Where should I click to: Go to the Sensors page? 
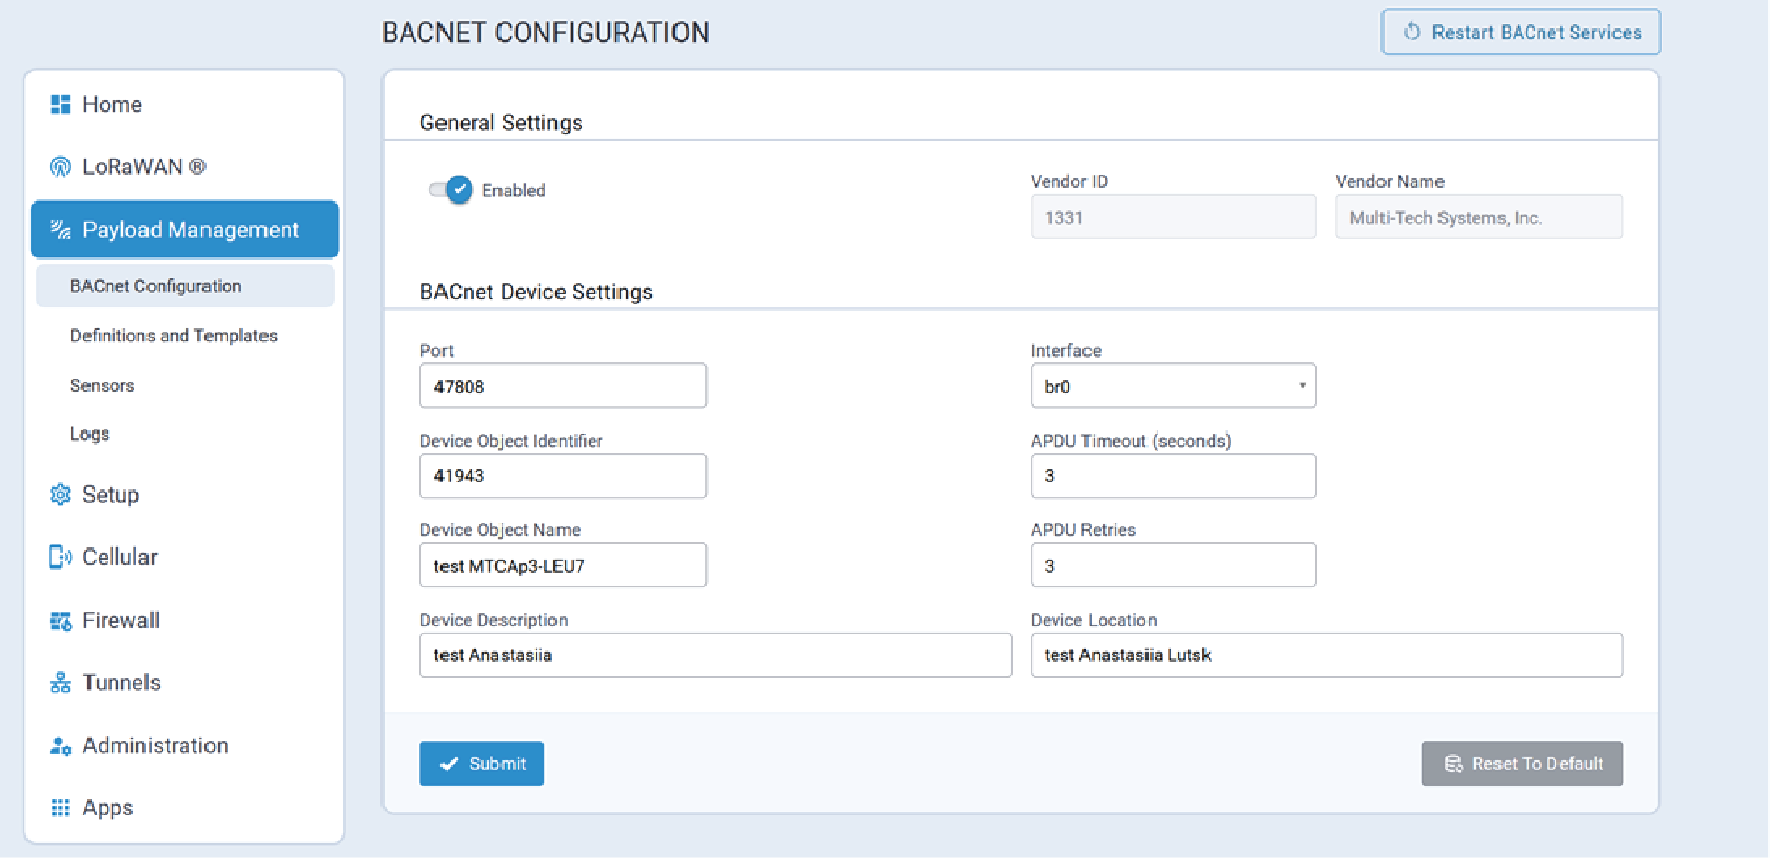pos(102,386)
